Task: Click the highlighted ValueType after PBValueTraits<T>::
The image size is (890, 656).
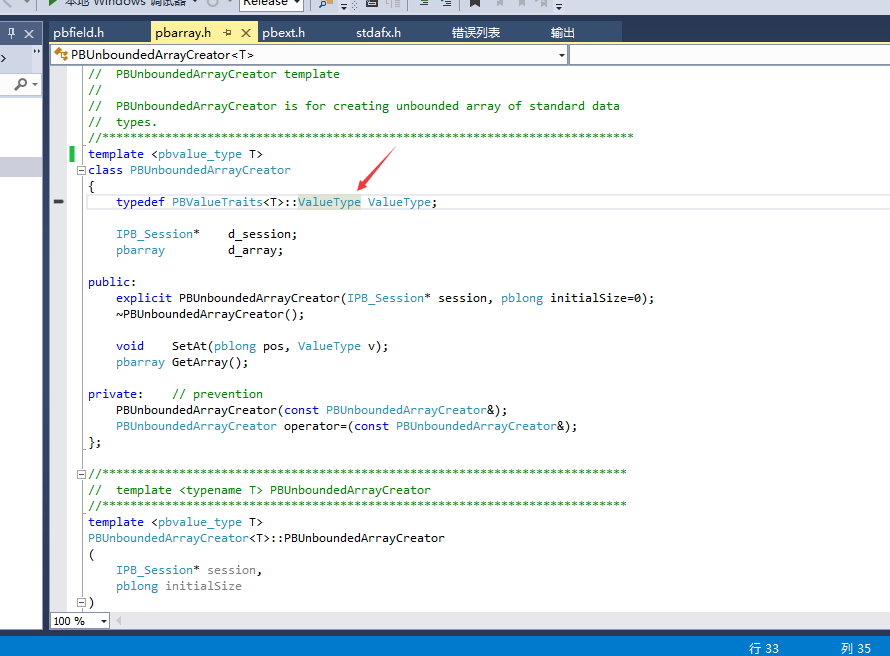Action: [x=329, y=202]
